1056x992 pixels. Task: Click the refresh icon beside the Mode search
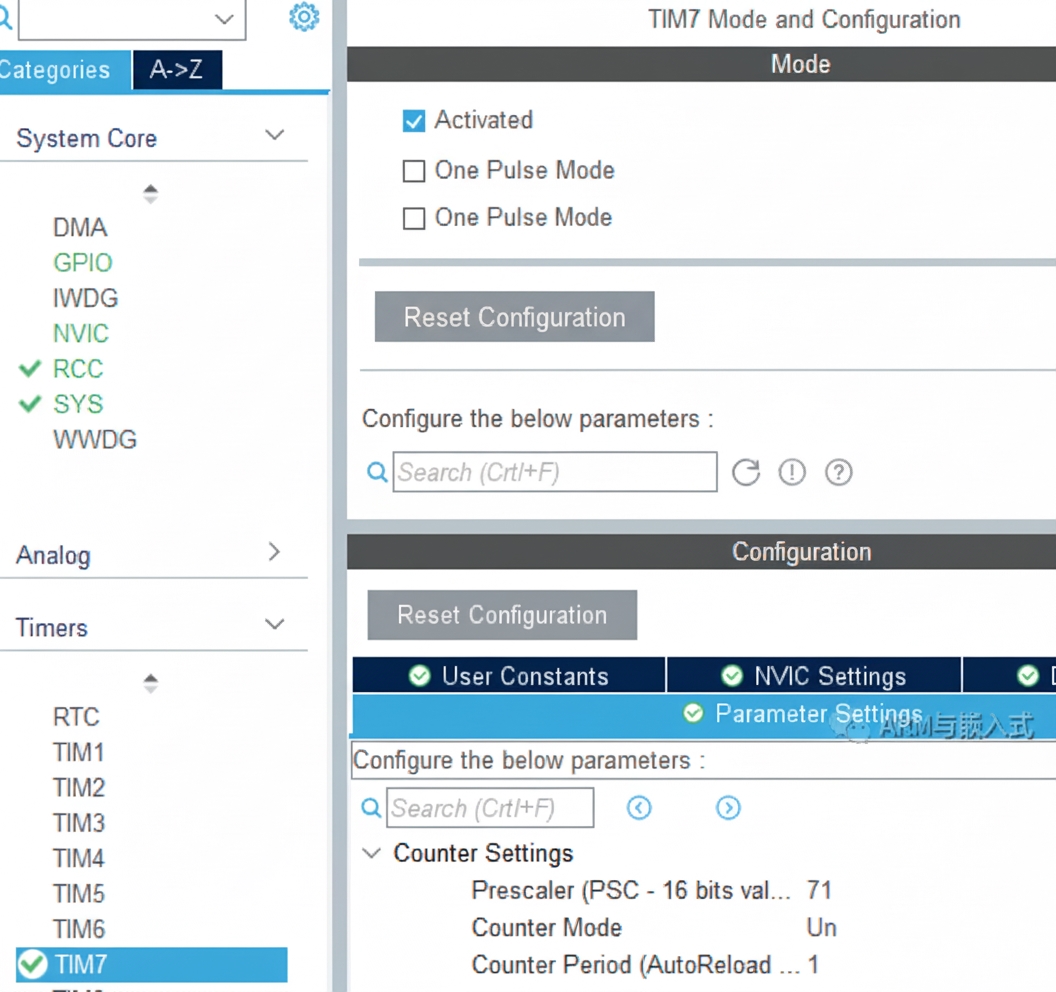pyautogui.click(x=746, y=472)
